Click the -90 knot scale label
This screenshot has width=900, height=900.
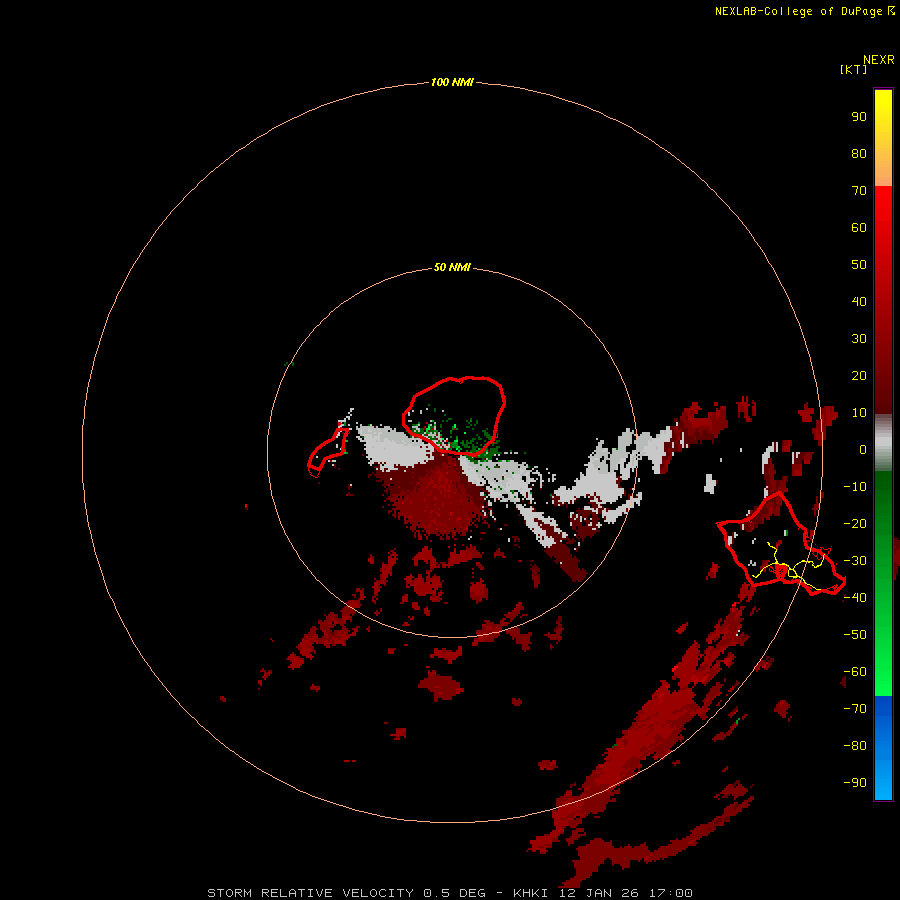[x=855, y=782]
